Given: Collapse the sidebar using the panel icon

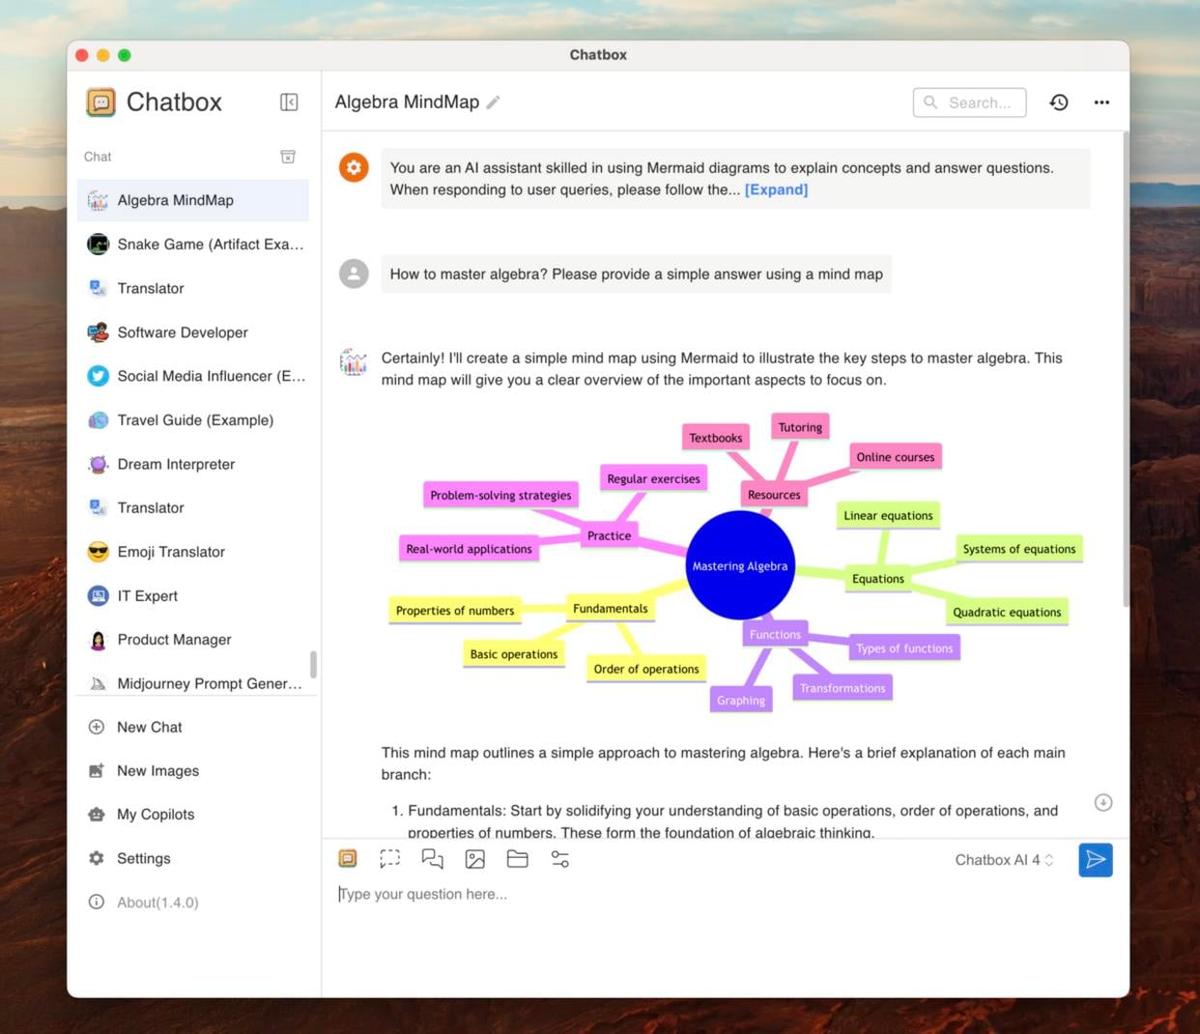Looking at the screenshot, I should (x=288, y=102).
